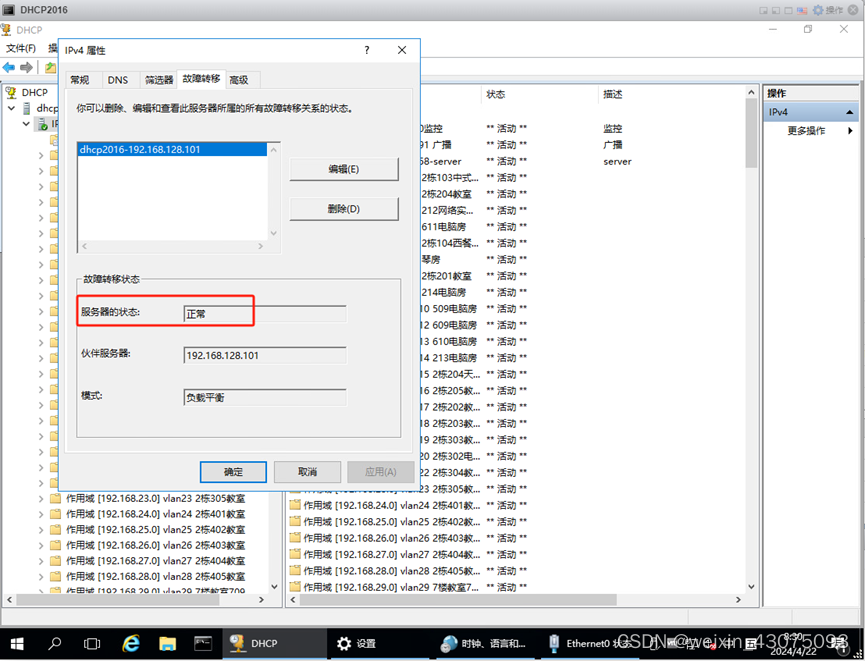The image size is (865, 661).
Task: Open the Windows Start menu
Action: [17, 643]
